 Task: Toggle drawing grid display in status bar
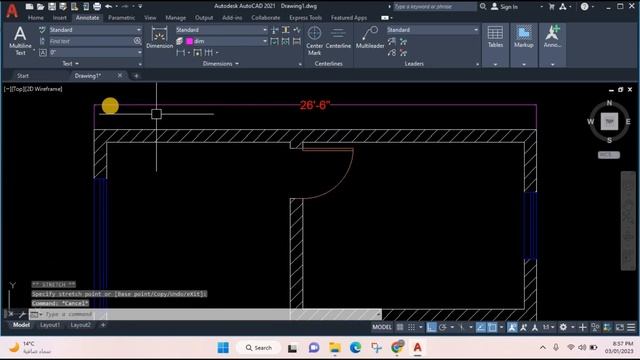coord(400,327)
